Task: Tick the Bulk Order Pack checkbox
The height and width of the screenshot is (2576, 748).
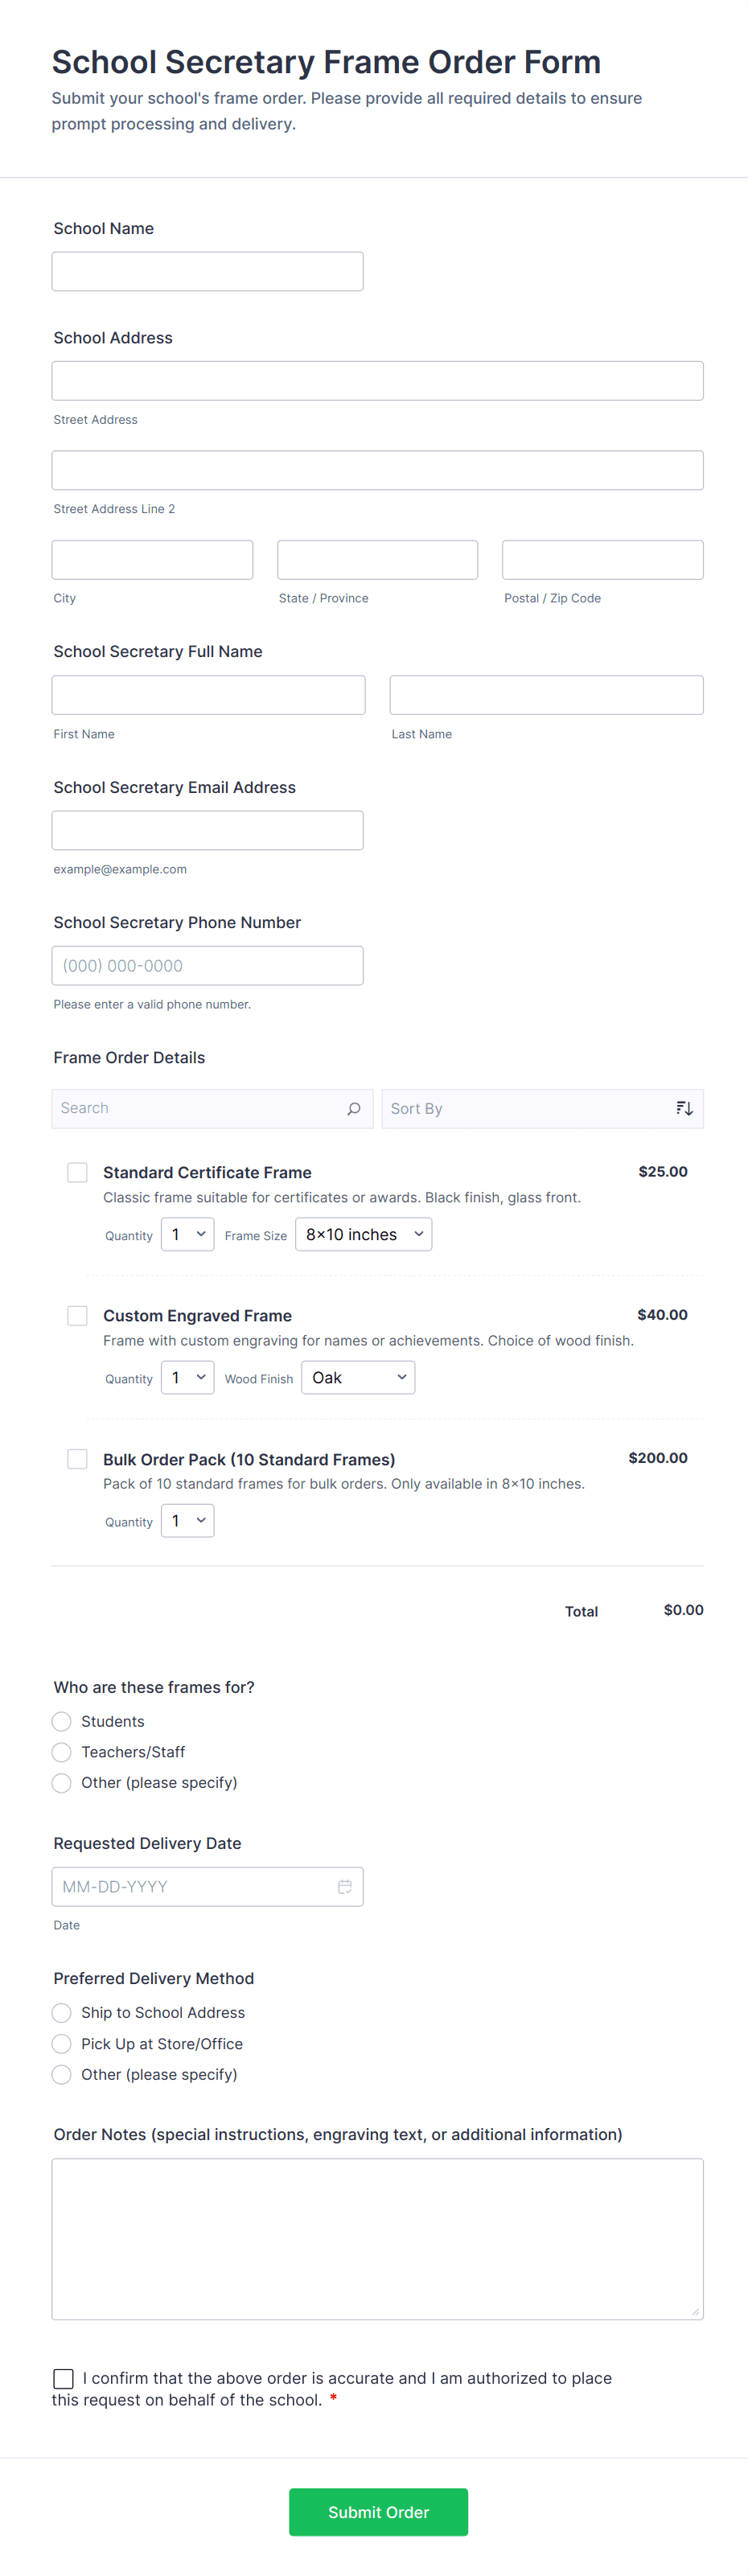Action: click(77, 1459)
